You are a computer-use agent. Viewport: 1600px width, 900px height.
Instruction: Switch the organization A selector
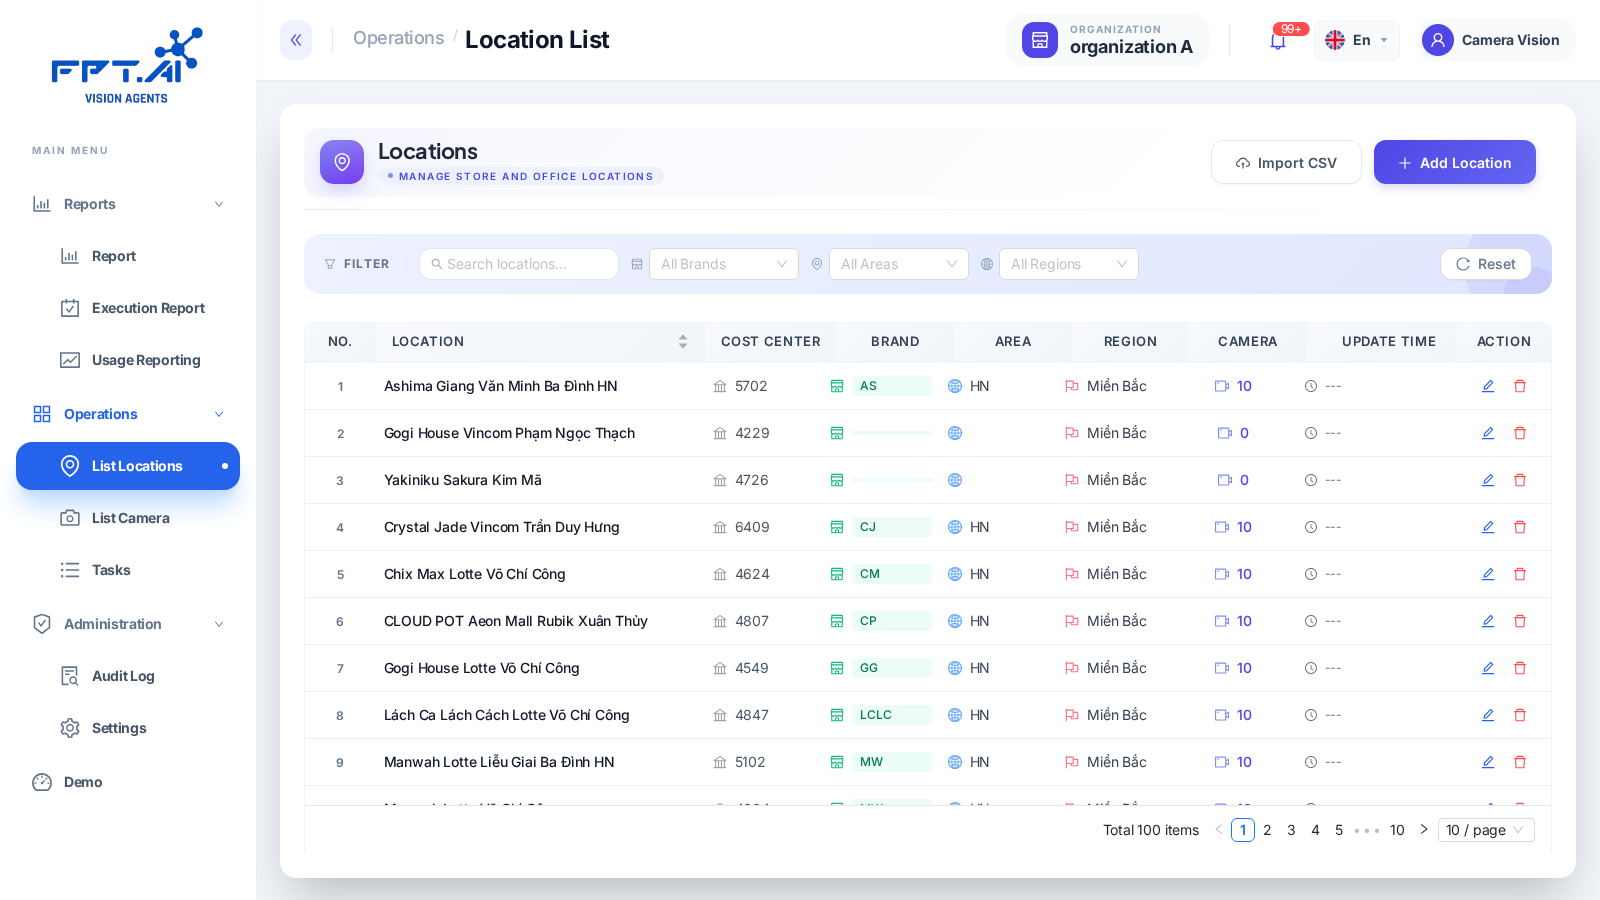click(1108, 40)
